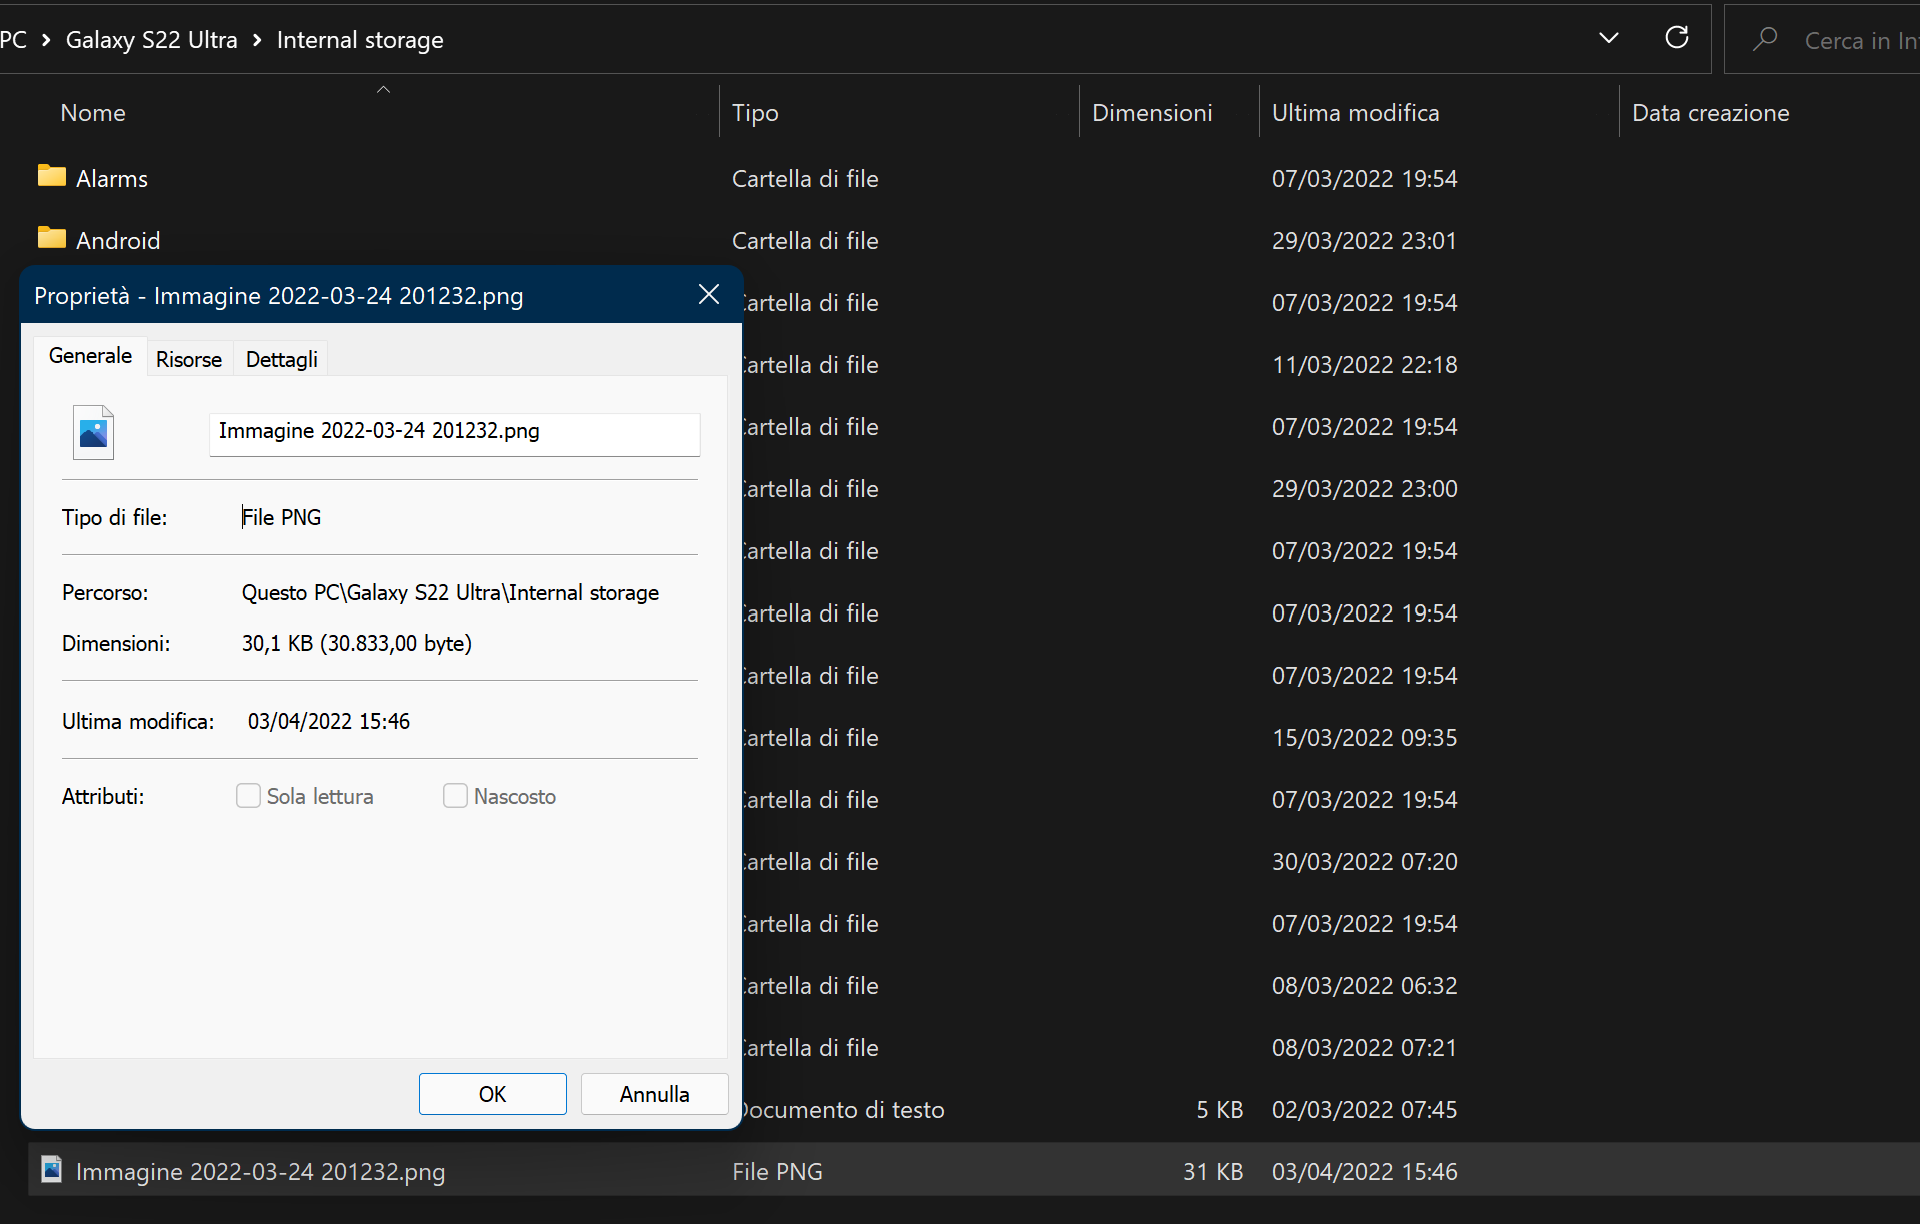This screenshot has height=1224, width=1920.
Task: Click the refresh icon in address bar
Action: [1677, 38]
